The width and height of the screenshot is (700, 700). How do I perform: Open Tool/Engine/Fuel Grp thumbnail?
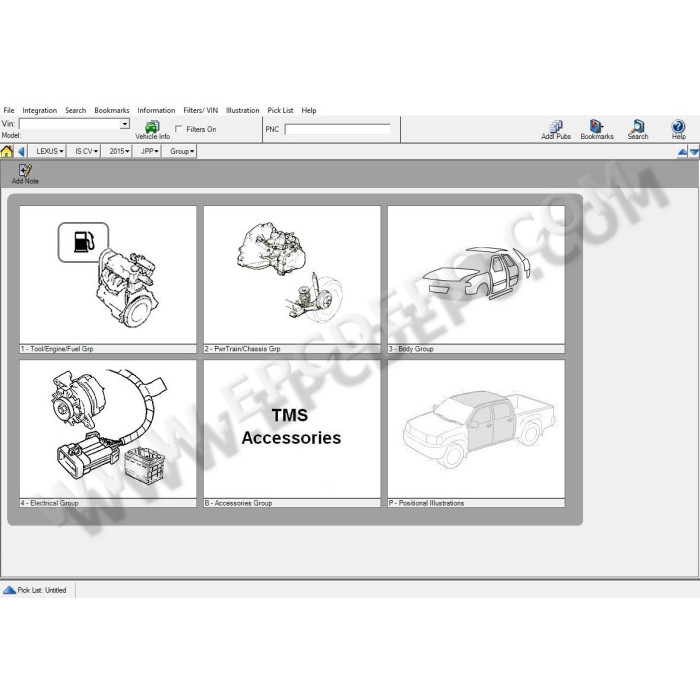(x=108, y=275)
